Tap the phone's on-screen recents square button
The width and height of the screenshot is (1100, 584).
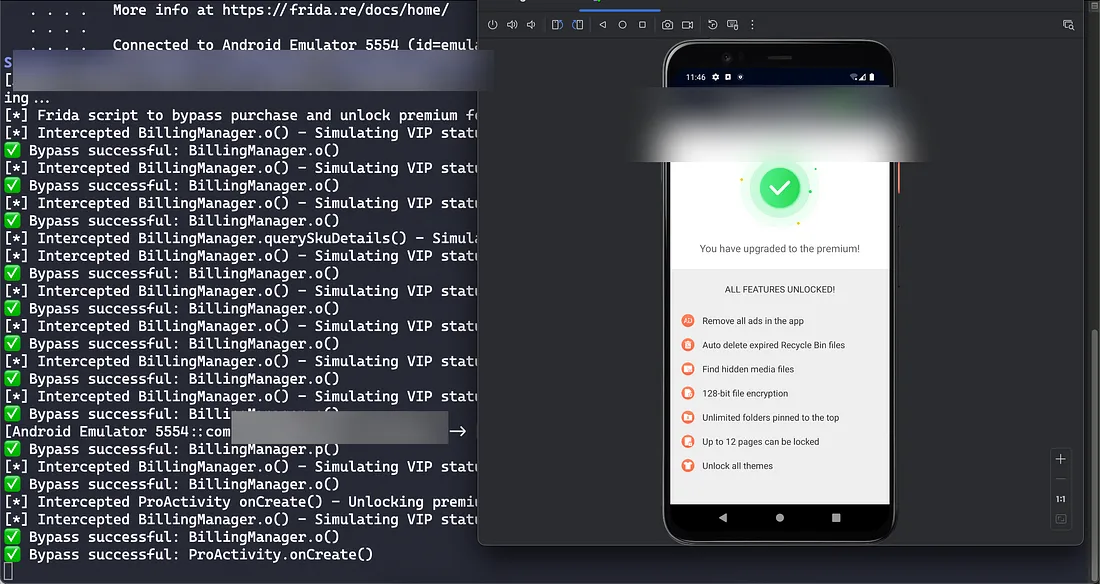pyautogui.click(x=836, y=518)
